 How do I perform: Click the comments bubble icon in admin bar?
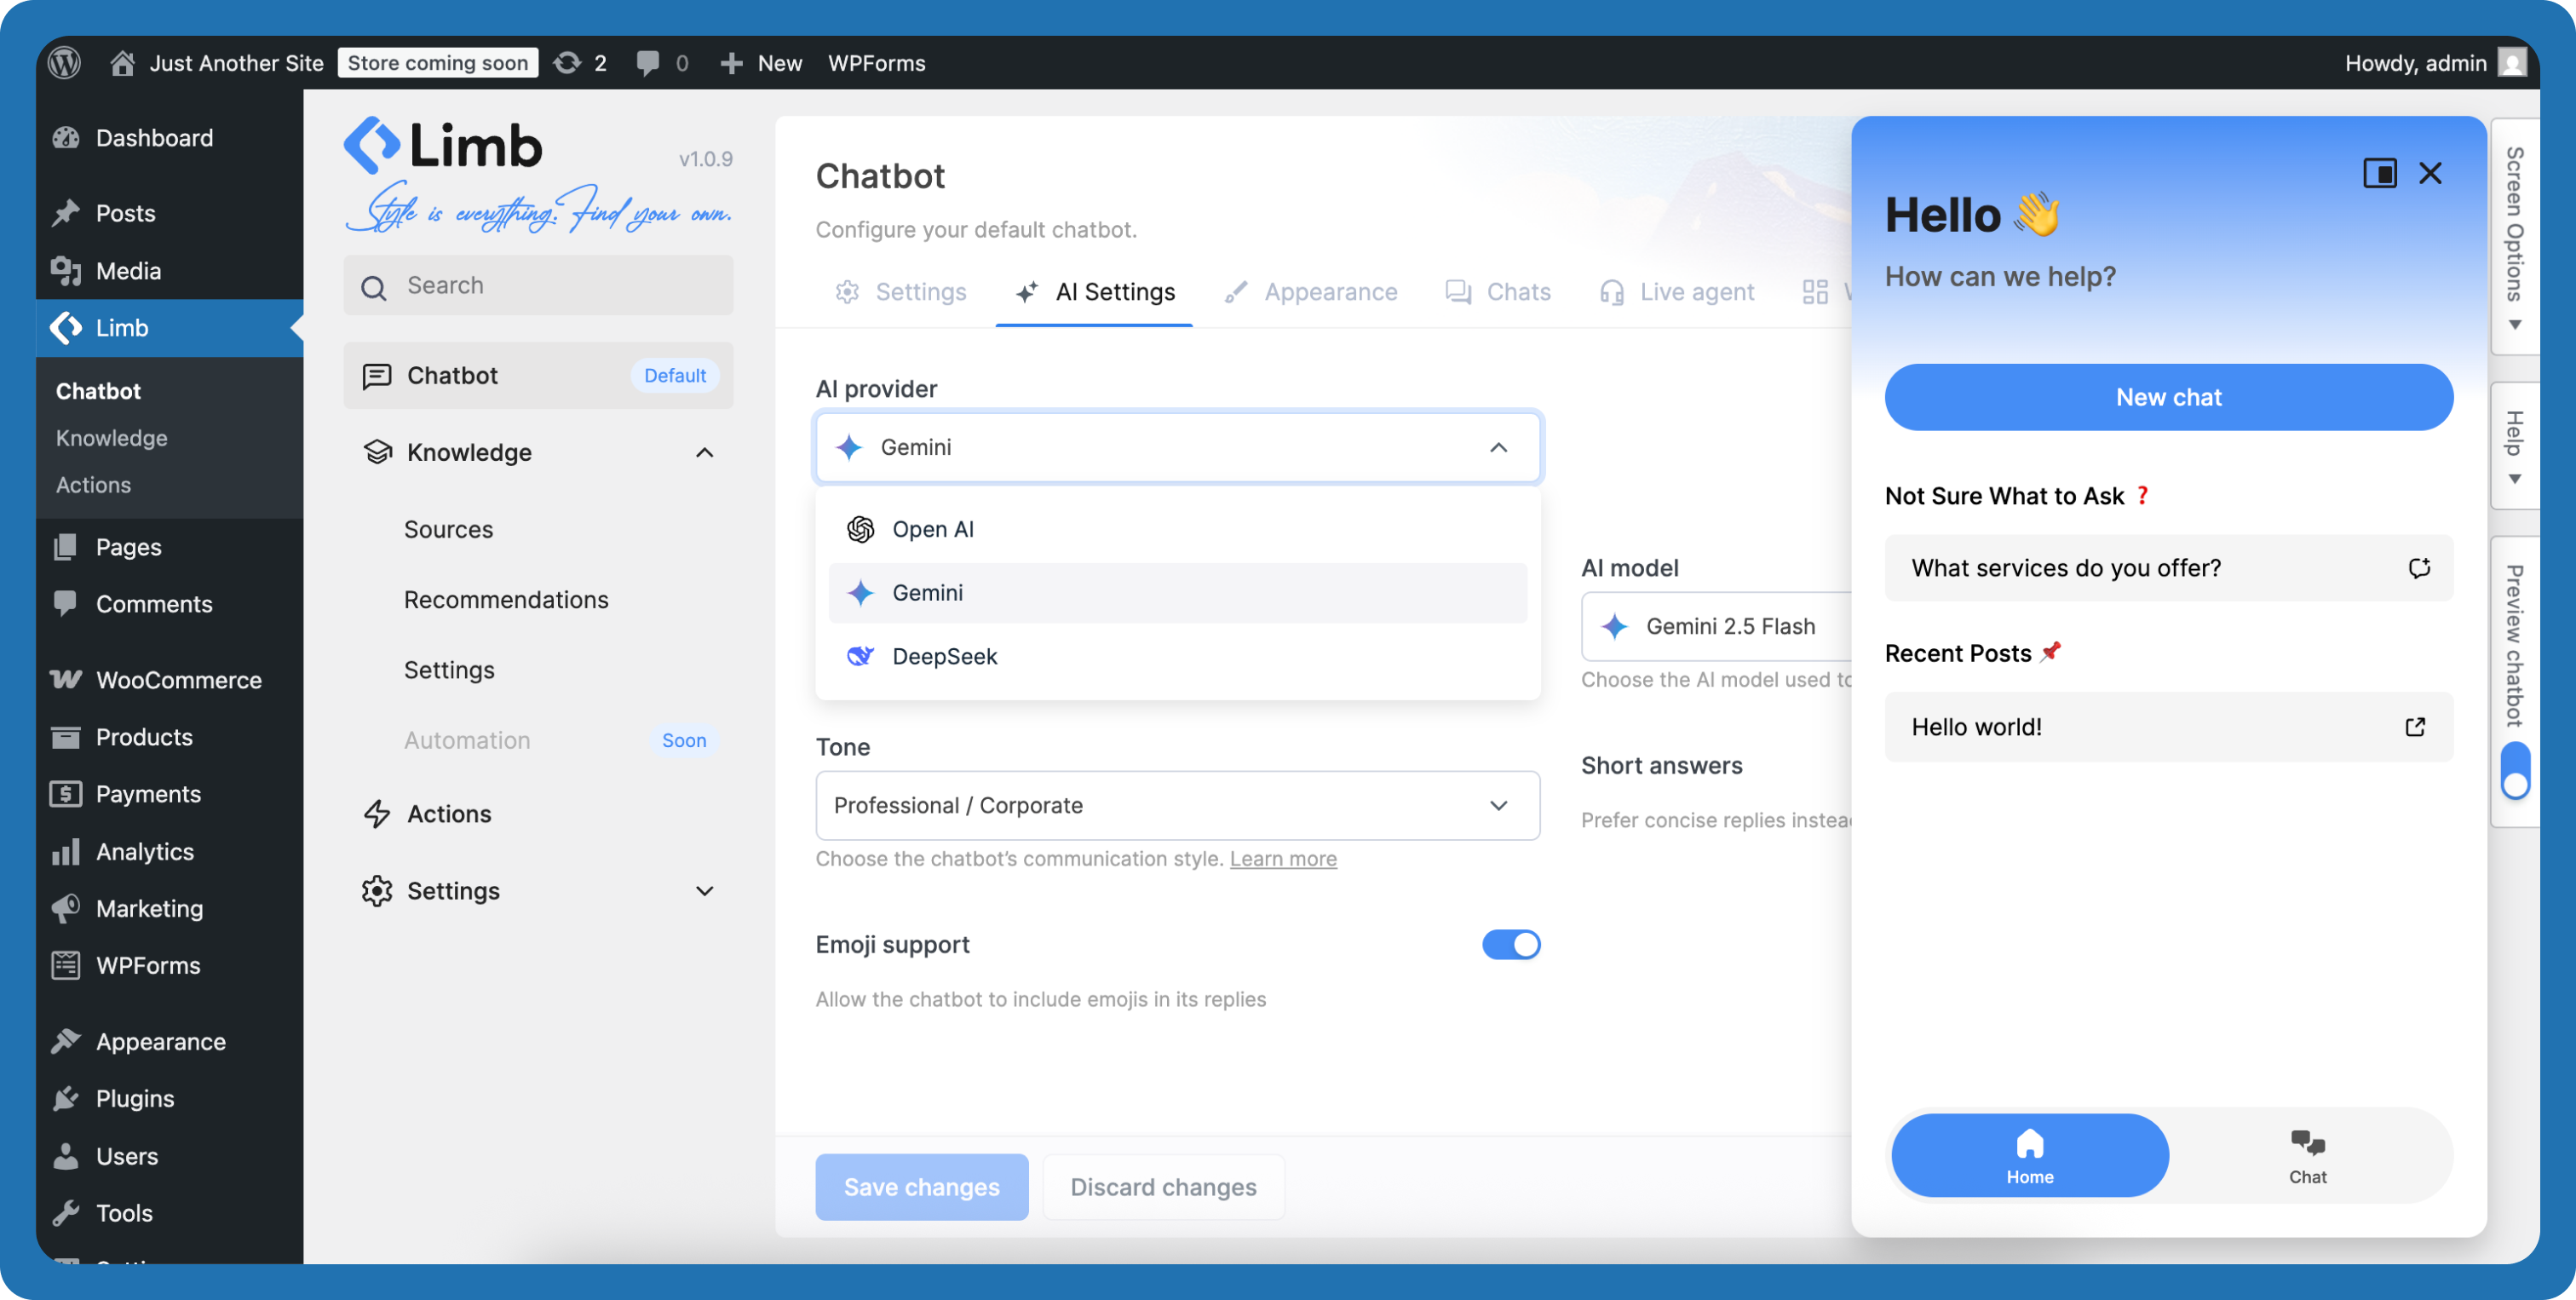(647, 63)
